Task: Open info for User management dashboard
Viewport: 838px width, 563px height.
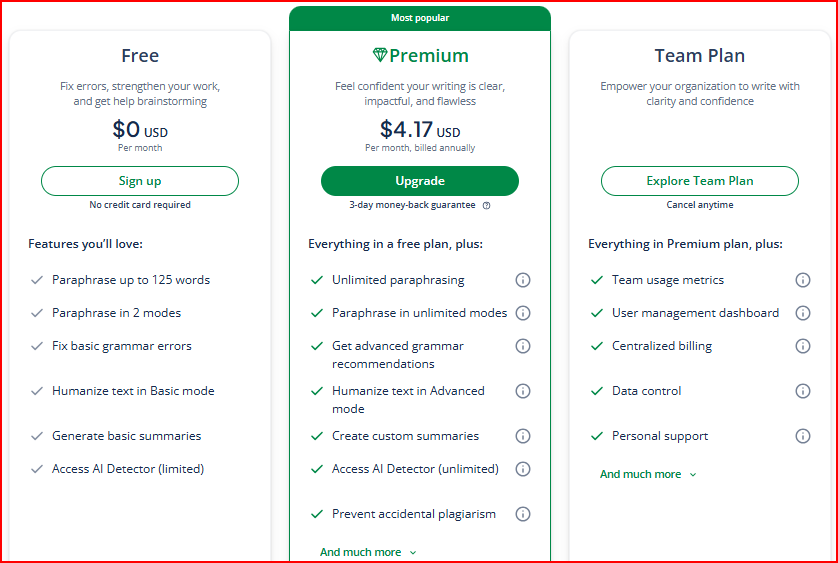Action: tap(802, 313)
